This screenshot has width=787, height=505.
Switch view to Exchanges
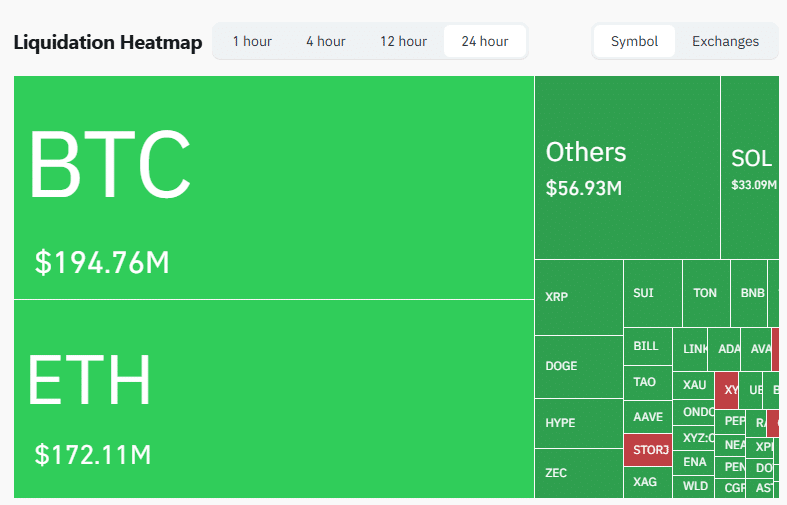pyautogui.click(x=725, y=41)
